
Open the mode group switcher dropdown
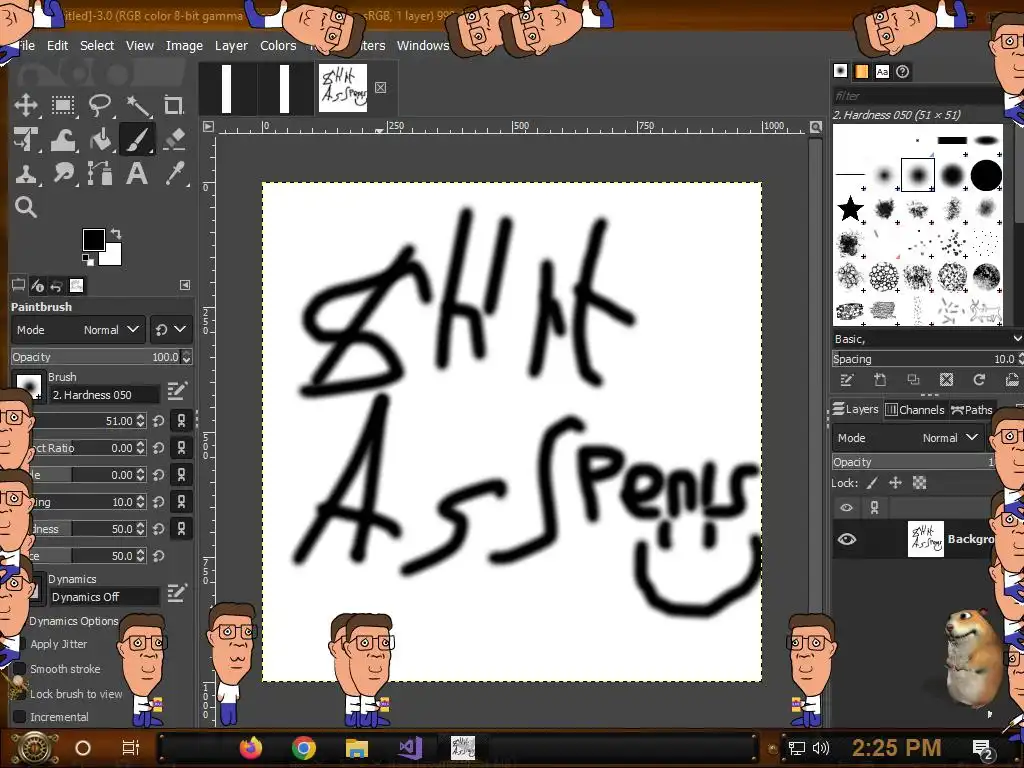pos(170,330)
